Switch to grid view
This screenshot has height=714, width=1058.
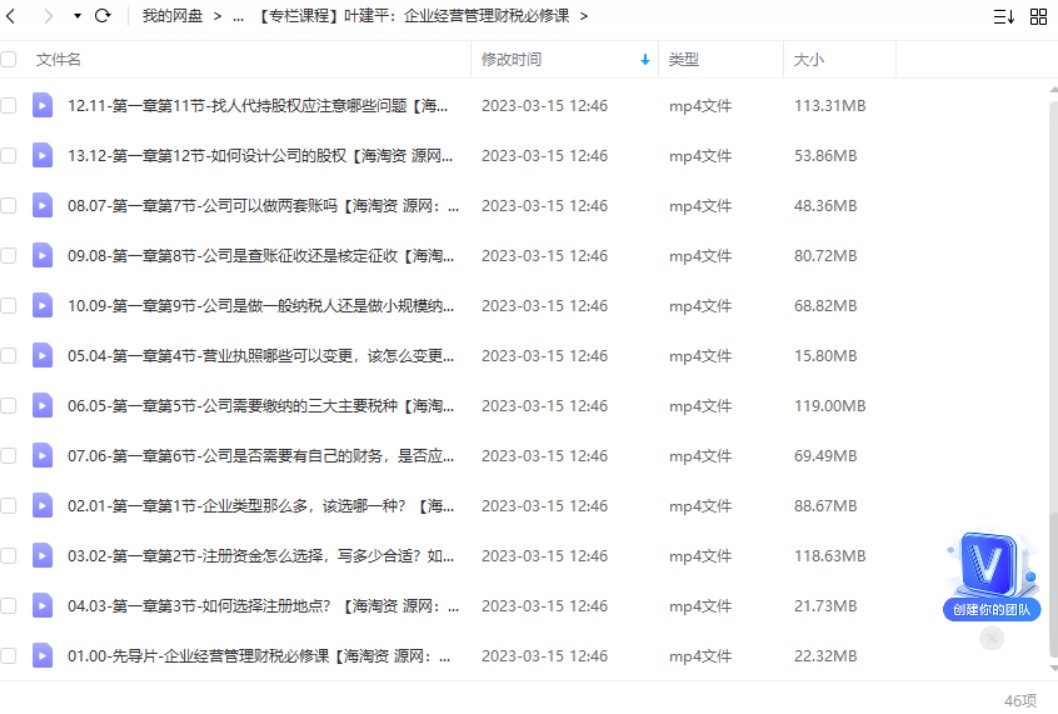(x=1038, y=16)
